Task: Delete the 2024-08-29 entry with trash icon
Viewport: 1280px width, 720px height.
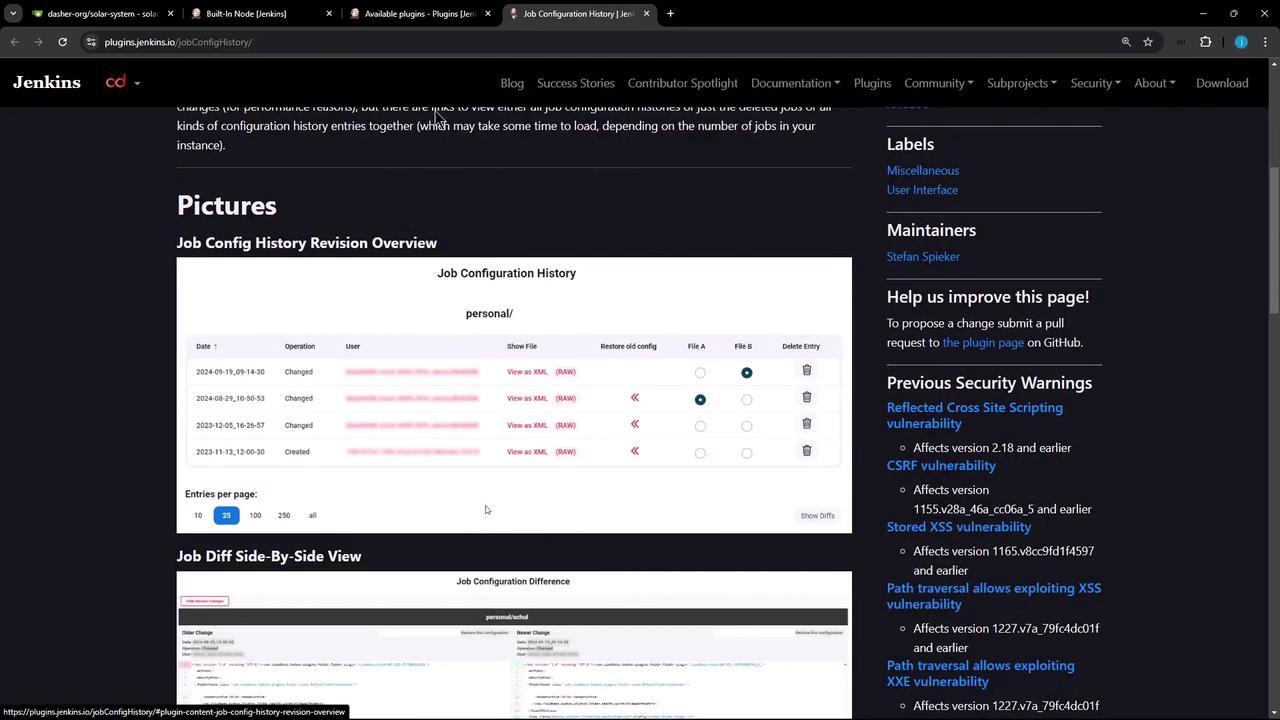Action: click(807, 397)
